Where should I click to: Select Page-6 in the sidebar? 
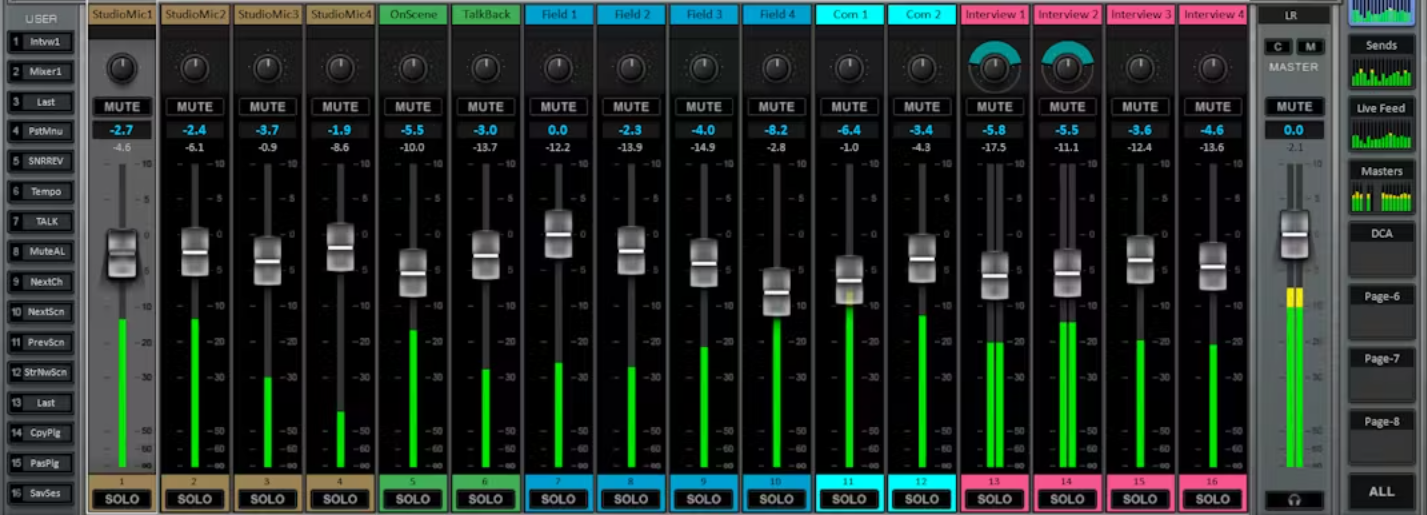(1381, 313)
